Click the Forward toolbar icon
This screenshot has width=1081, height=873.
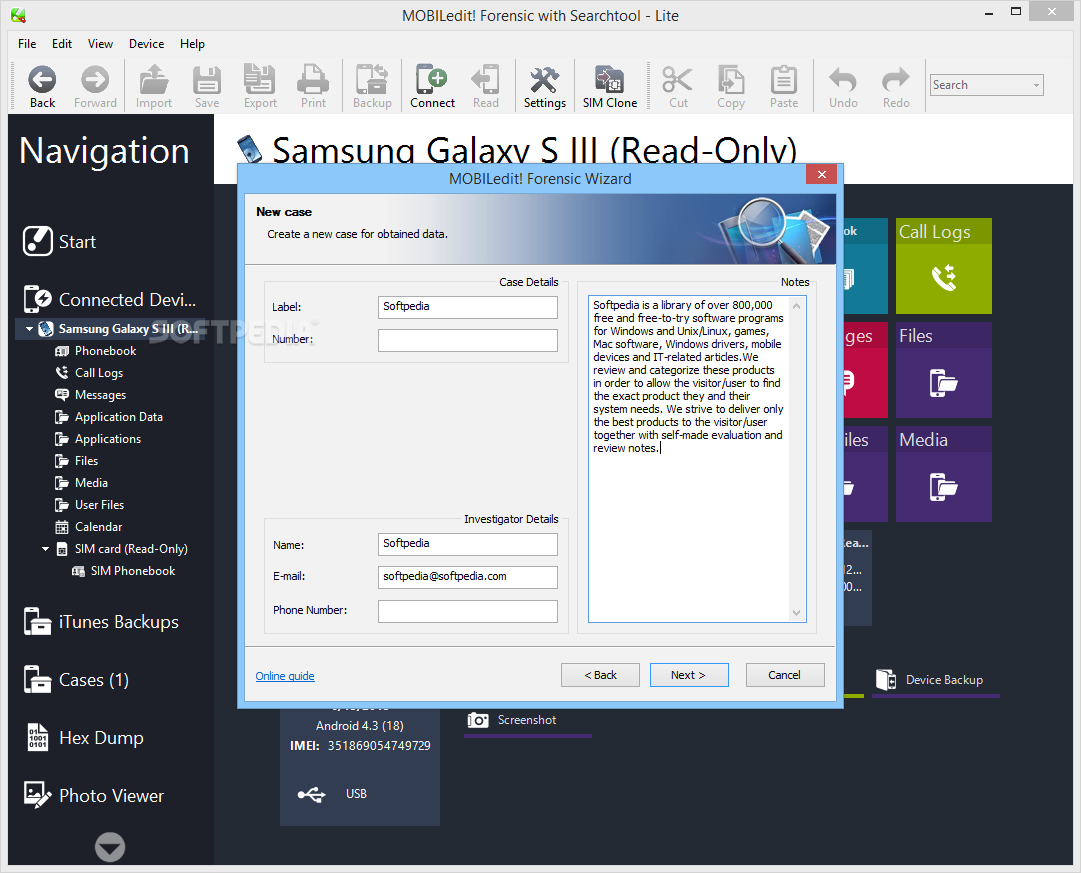coord(95,86)
